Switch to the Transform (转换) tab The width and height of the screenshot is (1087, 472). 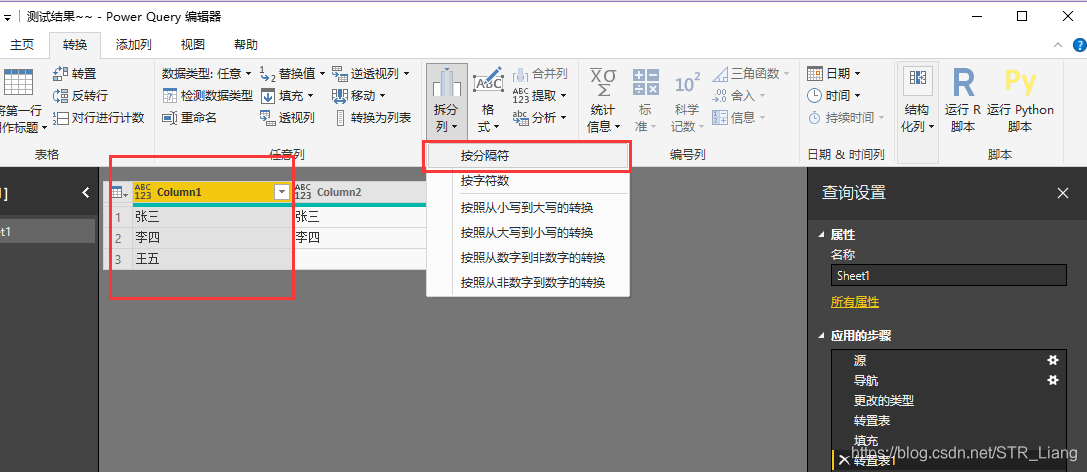75,45
